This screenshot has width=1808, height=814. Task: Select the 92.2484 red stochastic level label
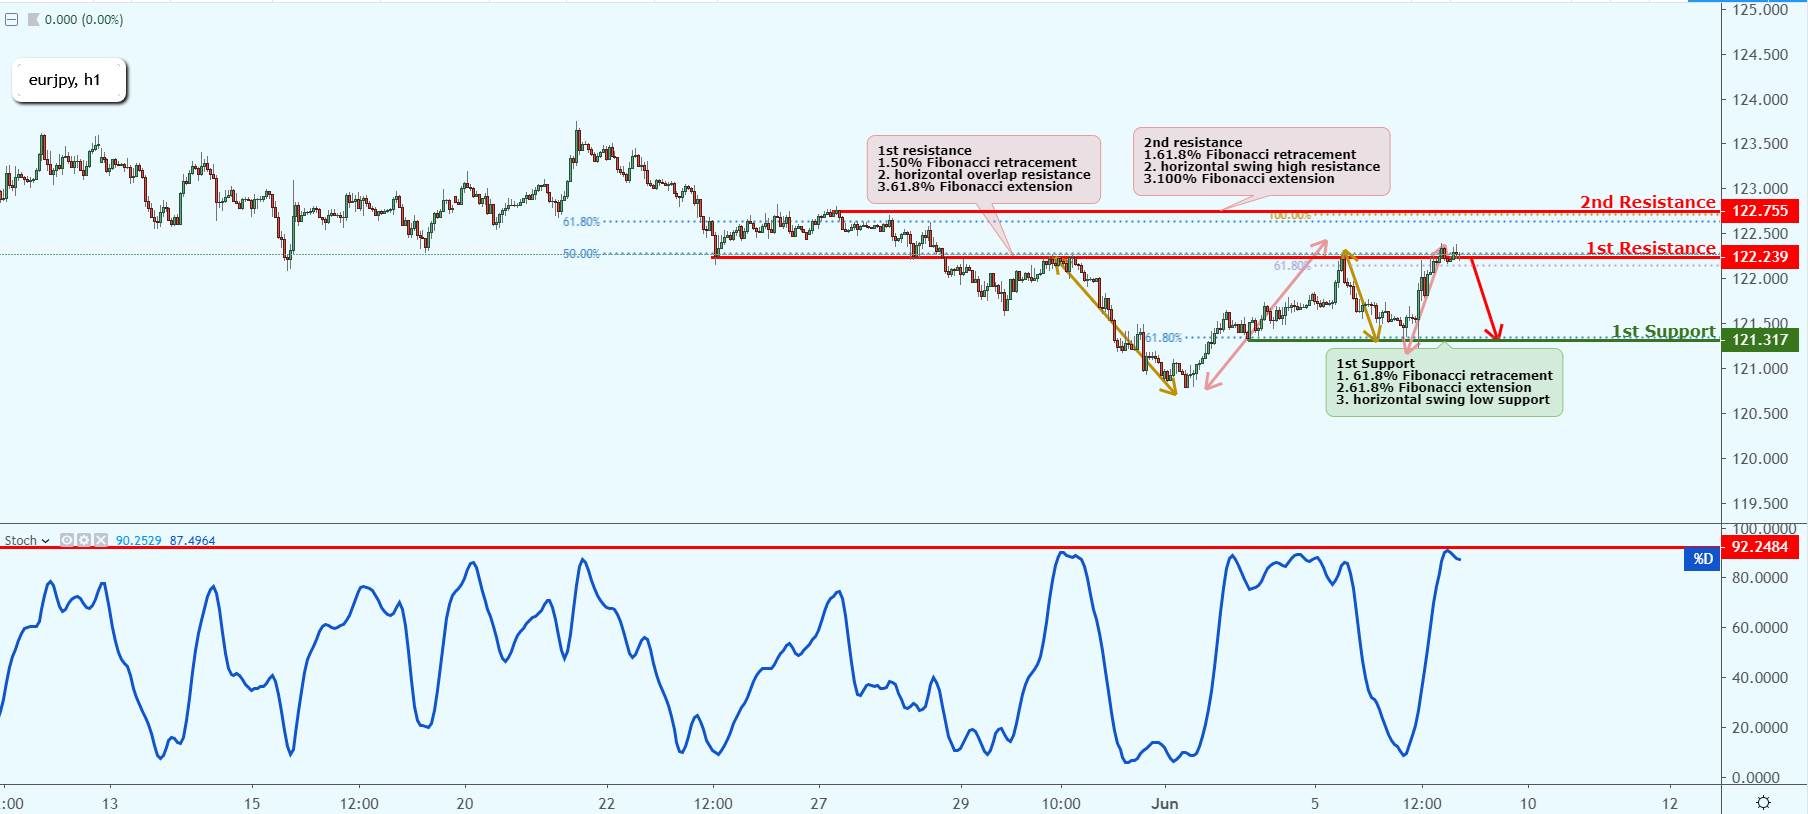[x=1760, y=547]
